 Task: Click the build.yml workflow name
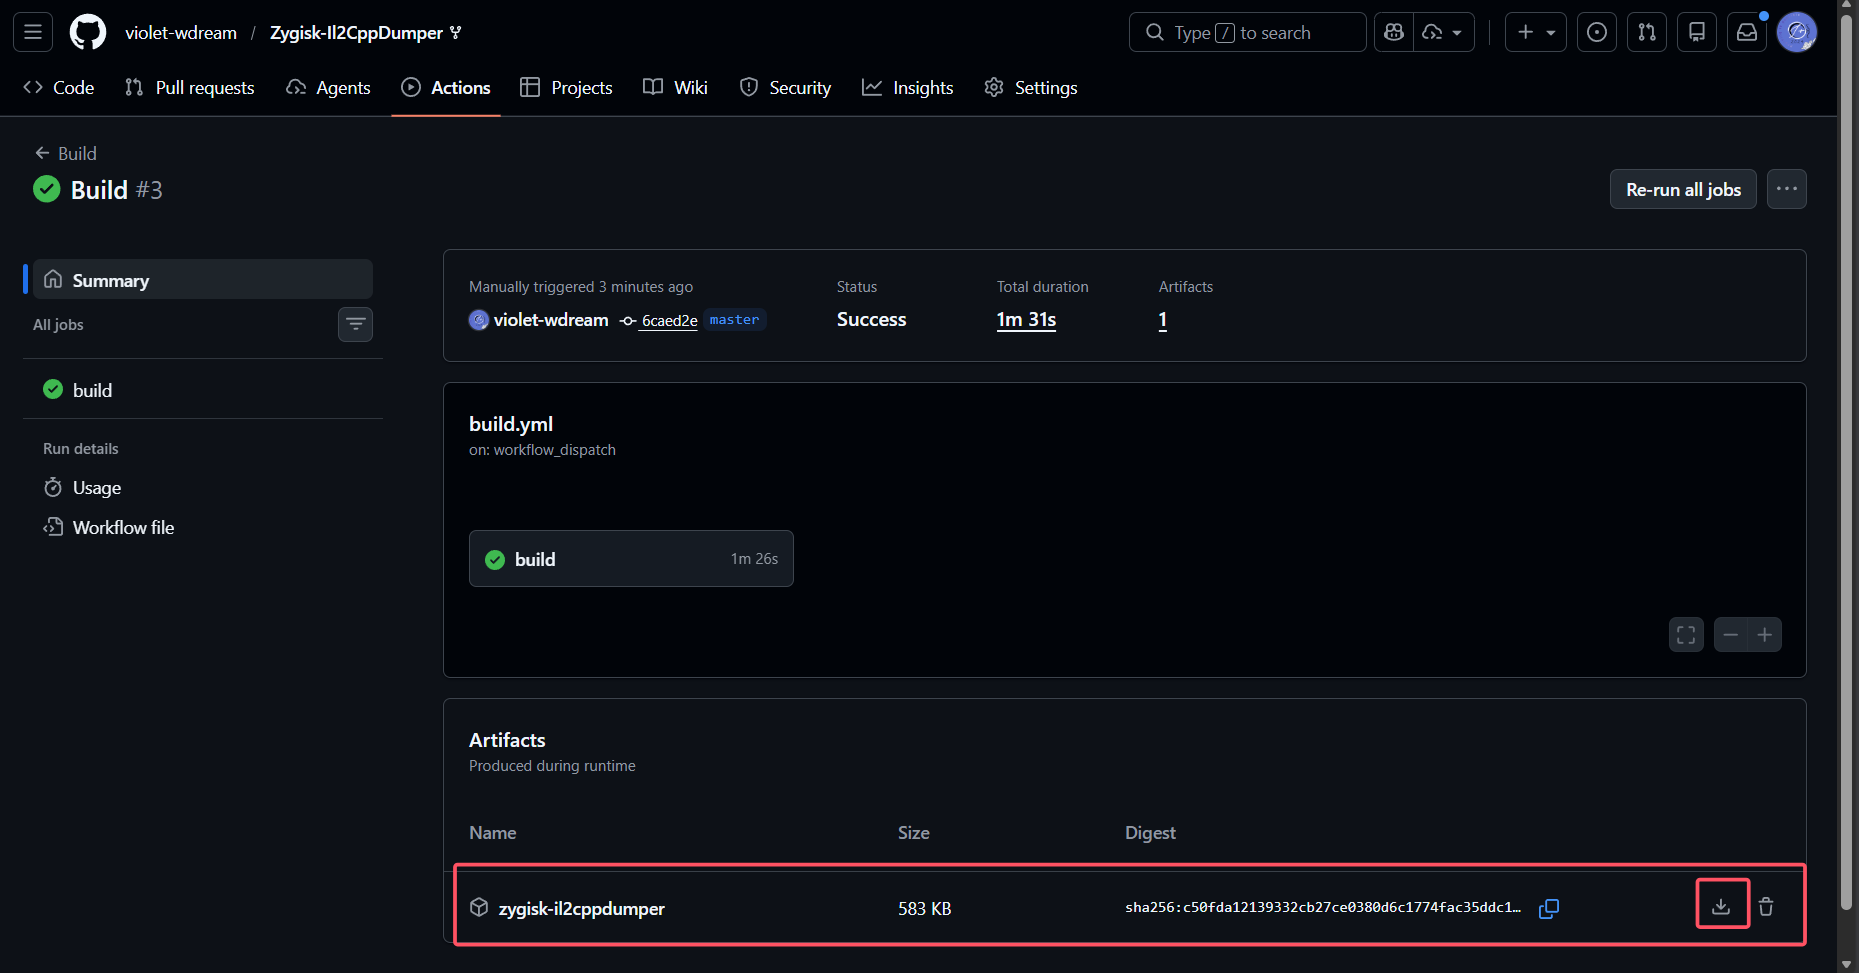(511, 424)
